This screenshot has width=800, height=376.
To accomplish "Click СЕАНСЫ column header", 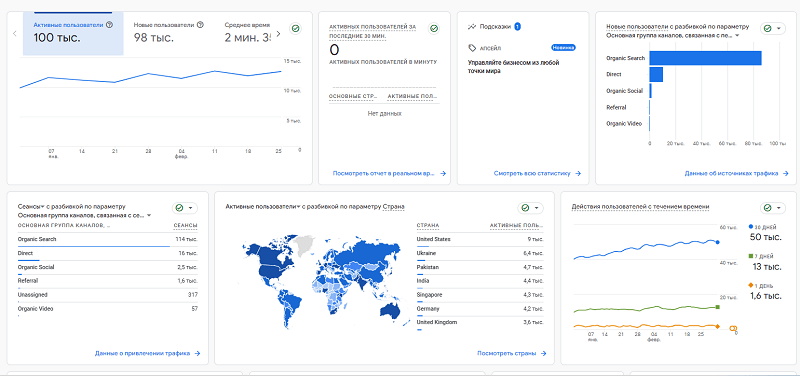I will coord(186,225).
